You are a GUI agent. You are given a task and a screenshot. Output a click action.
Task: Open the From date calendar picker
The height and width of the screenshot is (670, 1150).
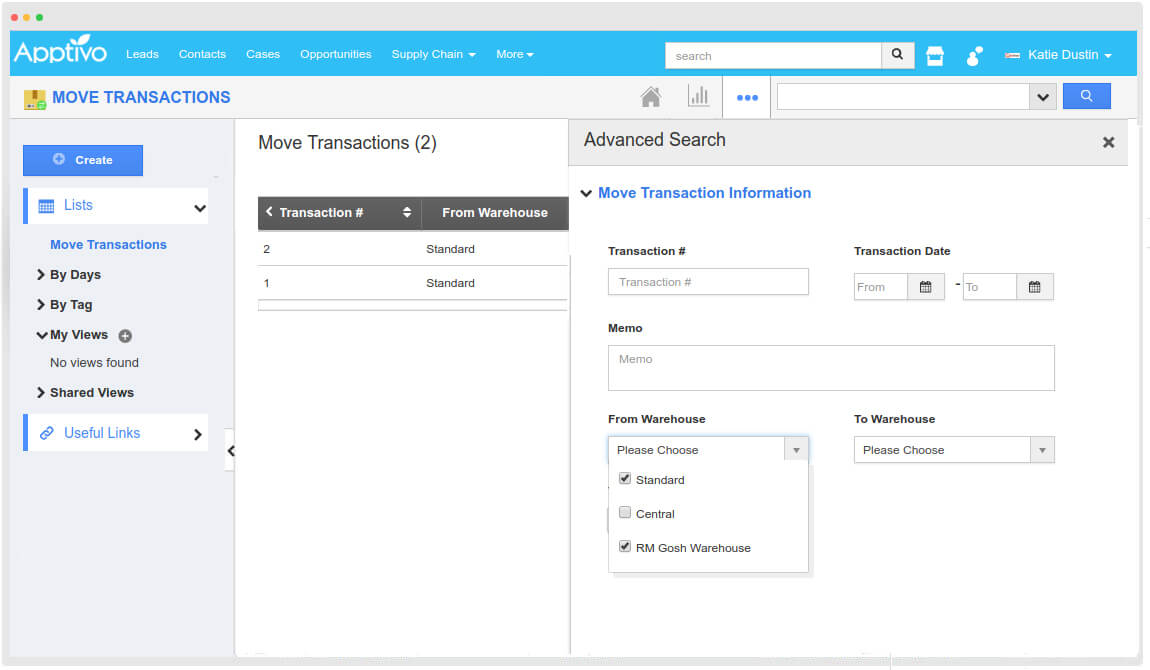[925, 287]
